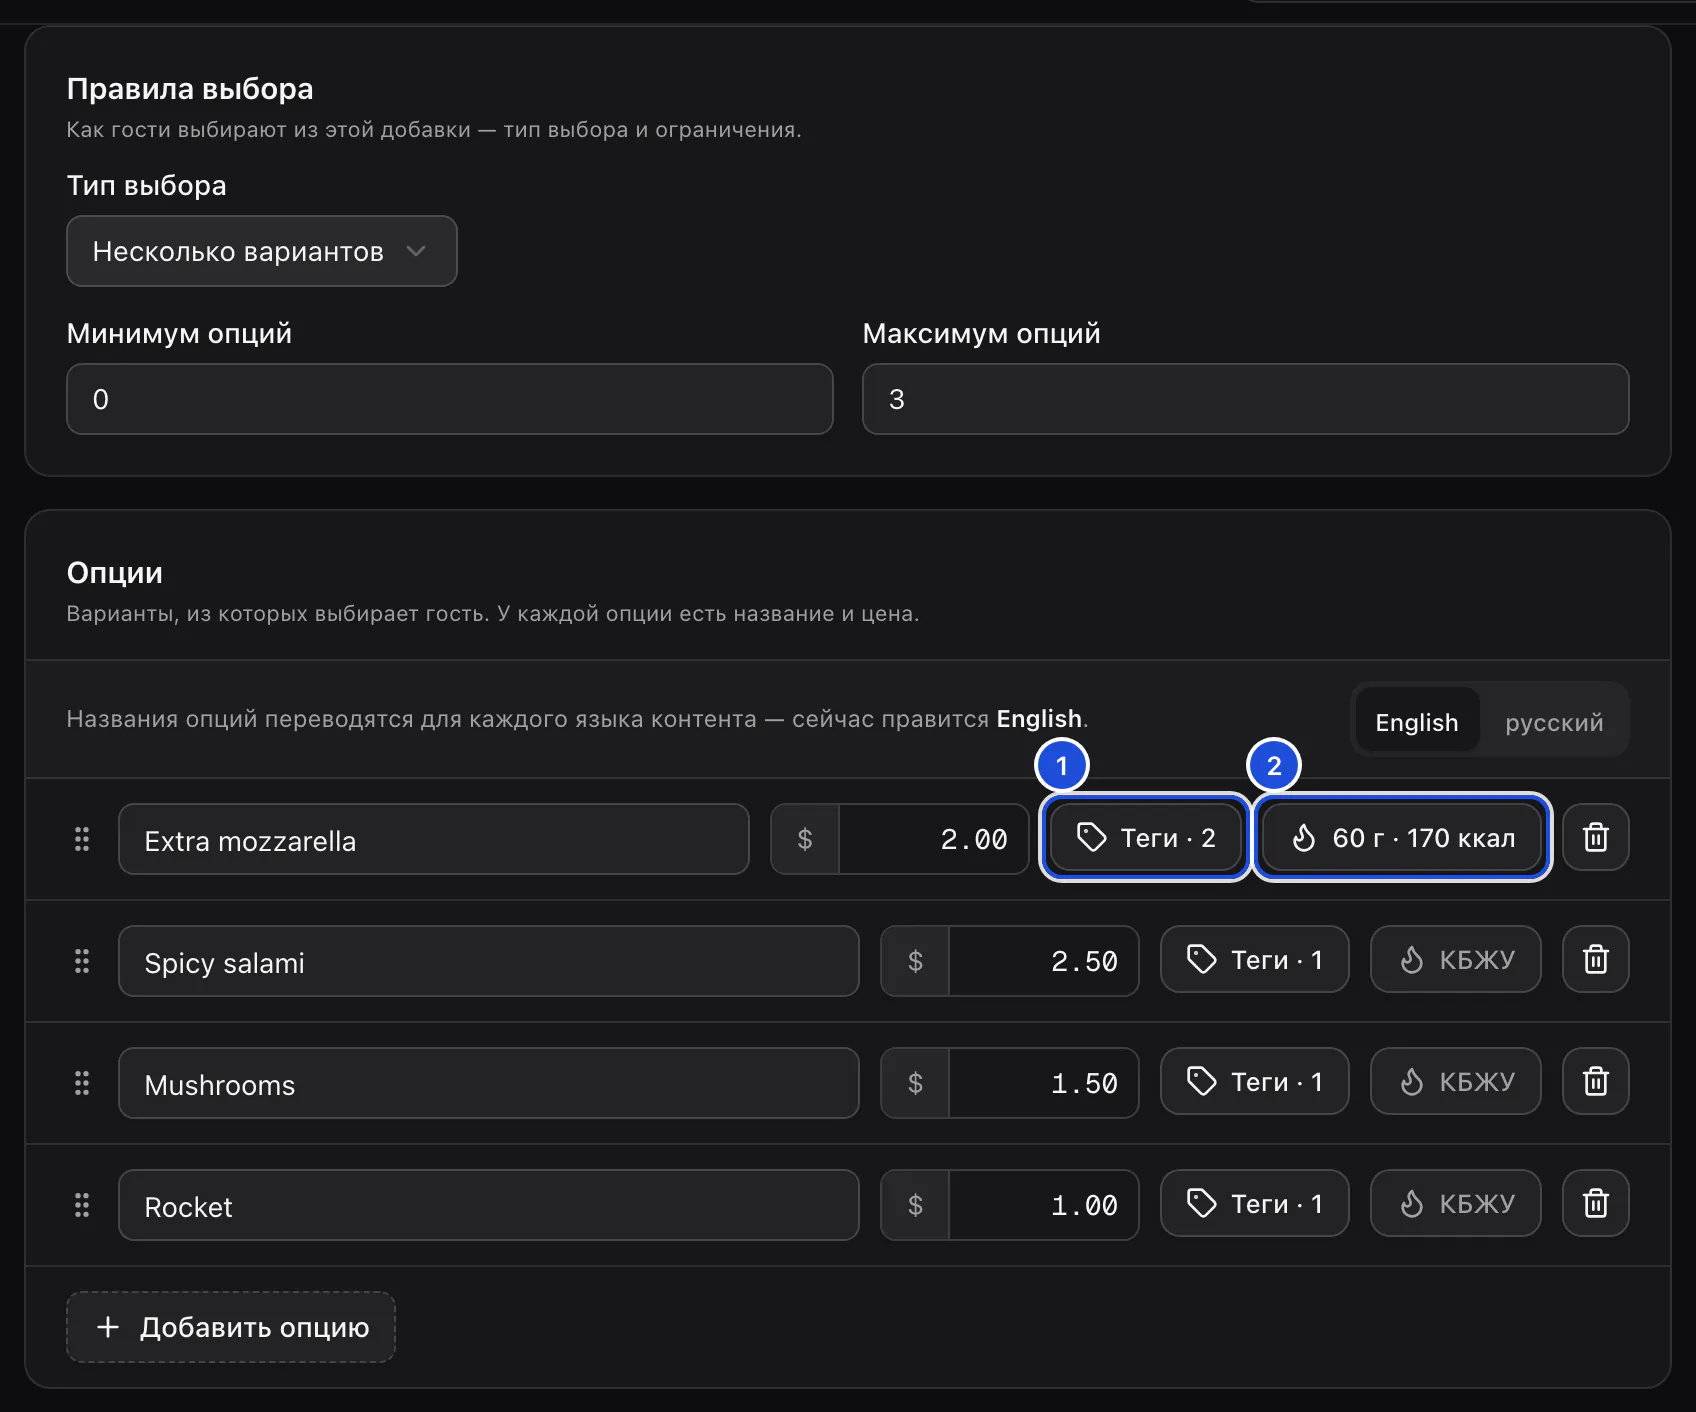Edit the Rocket name field
This screenshot has width=1696, height=1412.
489,1205
